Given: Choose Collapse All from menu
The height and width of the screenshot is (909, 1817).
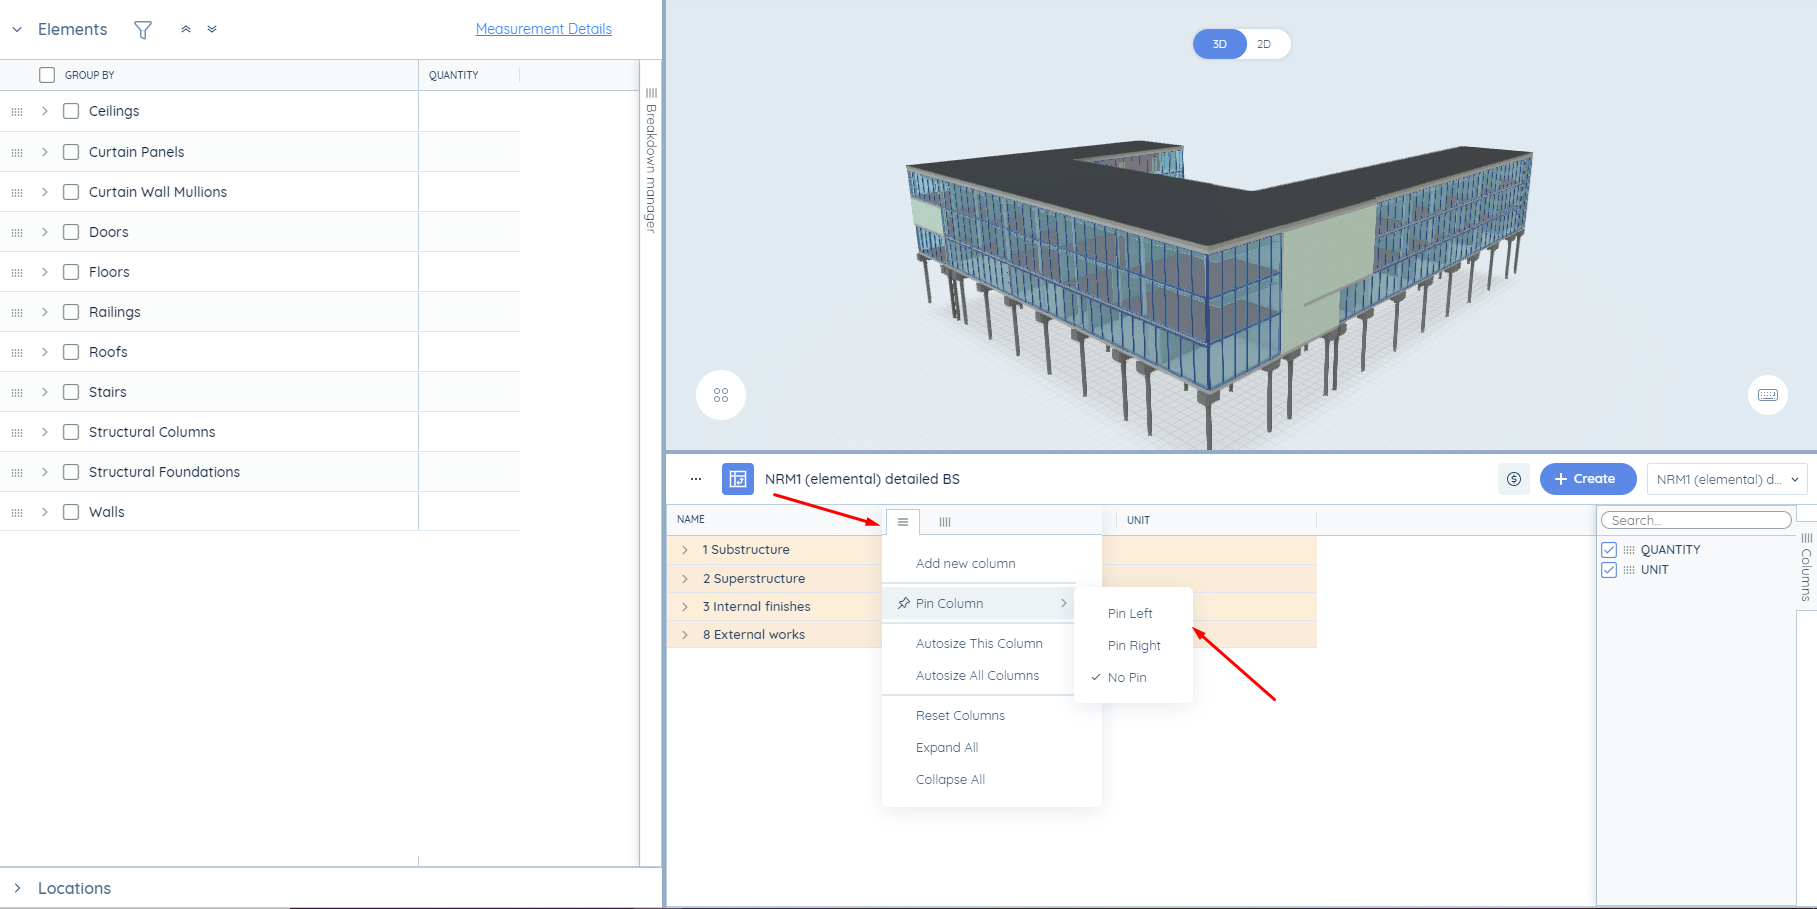Looking at the screenshot, I should tap(950, 780).
